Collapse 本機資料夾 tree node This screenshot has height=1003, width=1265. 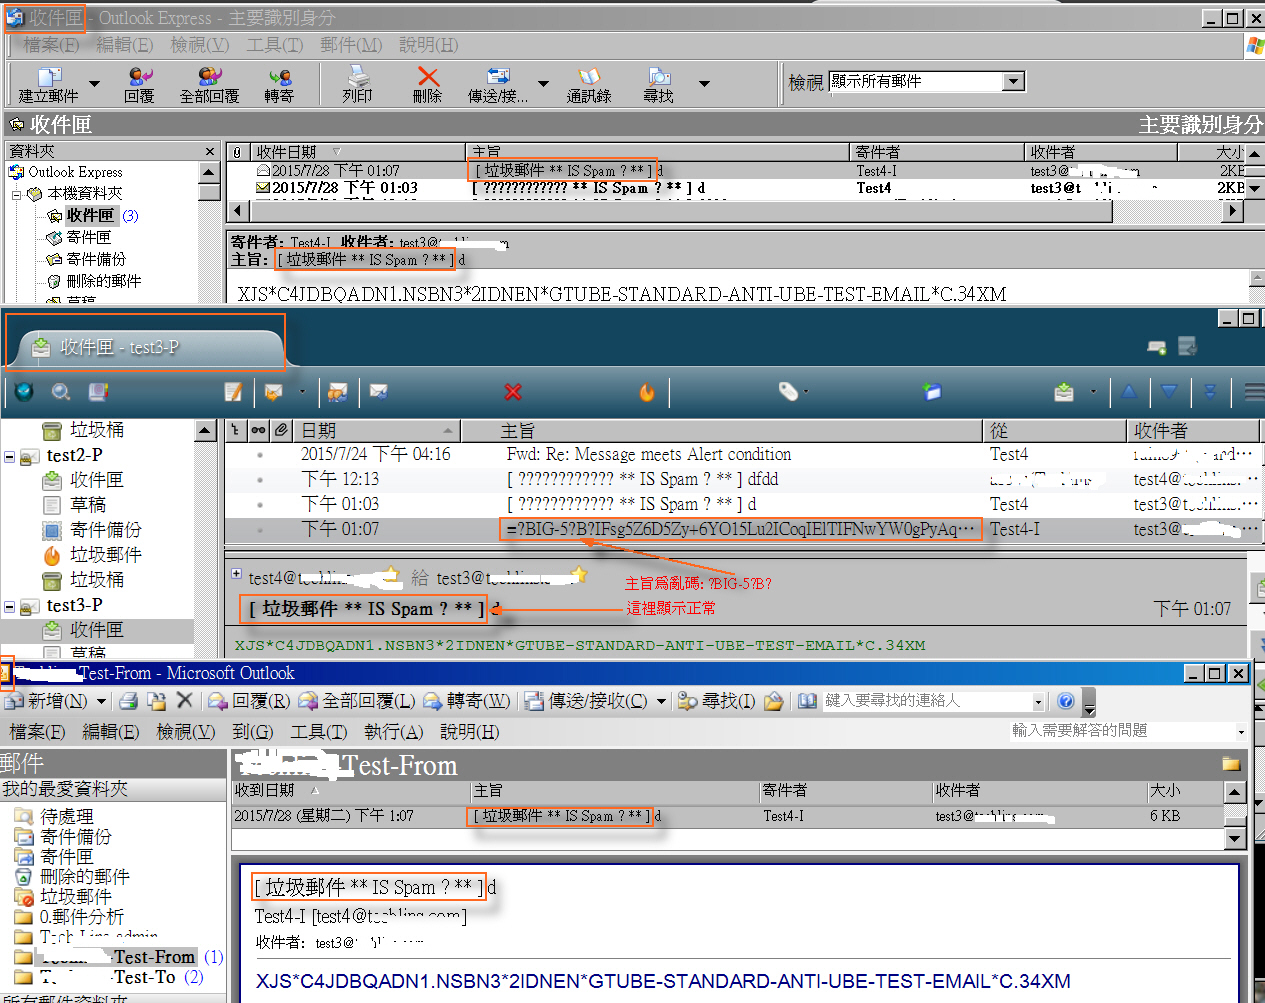(x=16, y=194)
